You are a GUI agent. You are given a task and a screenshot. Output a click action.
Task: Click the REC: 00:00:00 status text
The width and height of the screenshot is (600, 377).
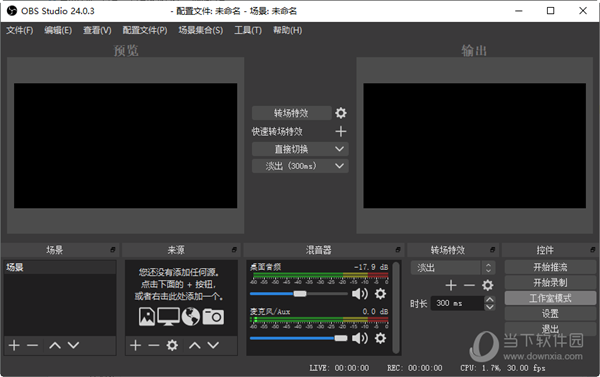414,368
